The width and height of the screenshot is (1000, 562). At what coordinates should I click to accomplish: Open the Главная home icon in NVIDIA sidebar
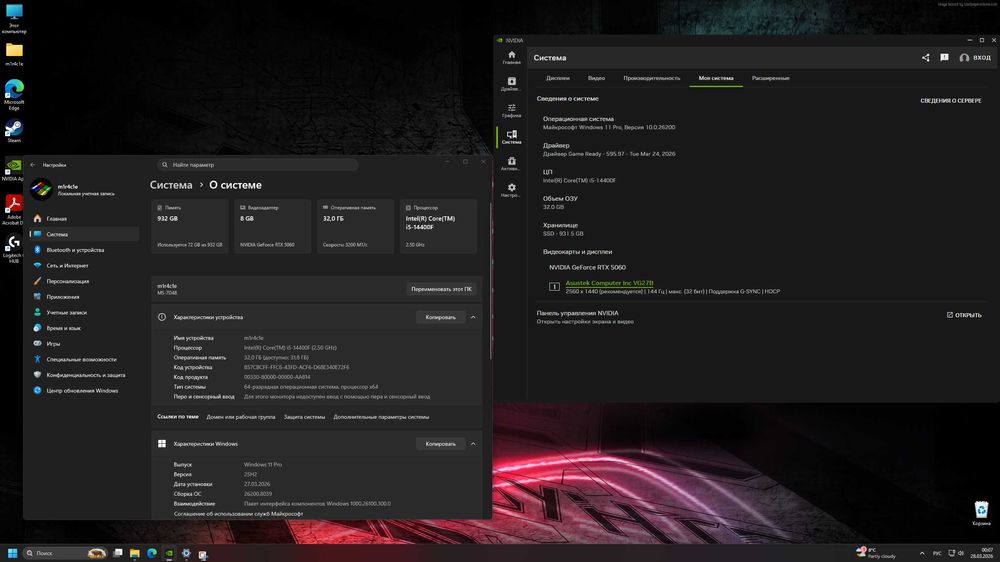511,57
